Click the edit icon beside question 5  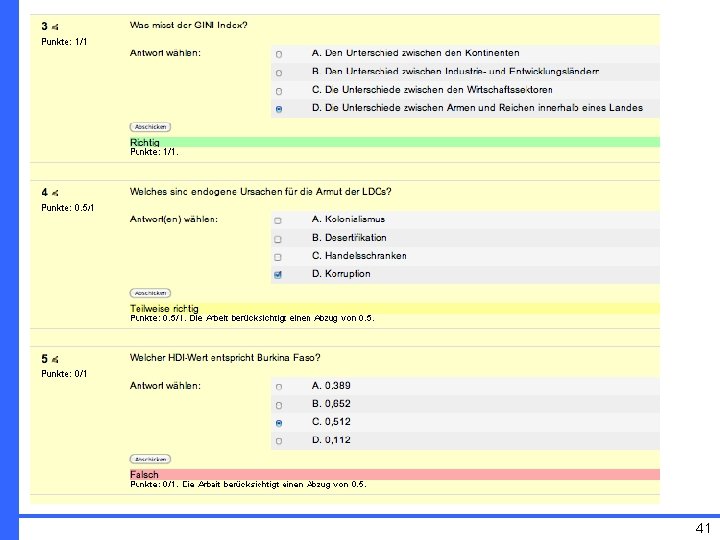[x=55, y=359]
